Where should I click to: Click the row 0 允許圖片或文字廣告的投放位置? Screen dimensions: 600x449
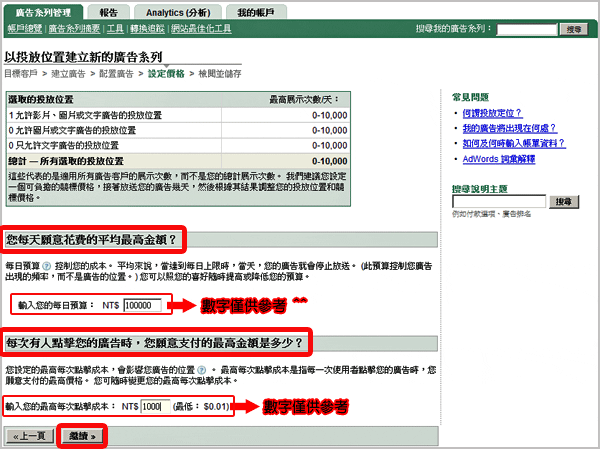(x=178, y=130)
